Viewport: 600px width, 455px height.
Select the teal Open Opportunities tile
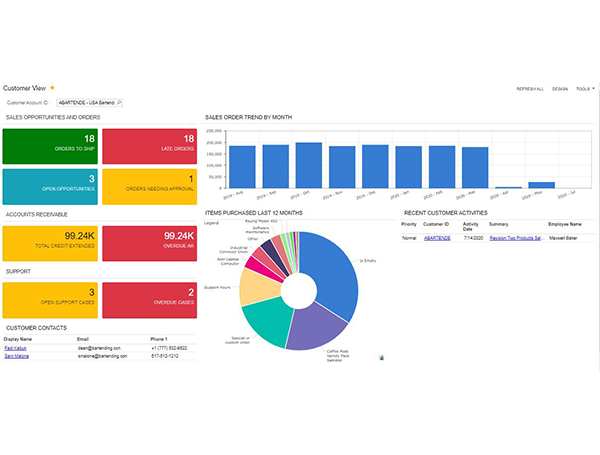(x=50, y=187)
